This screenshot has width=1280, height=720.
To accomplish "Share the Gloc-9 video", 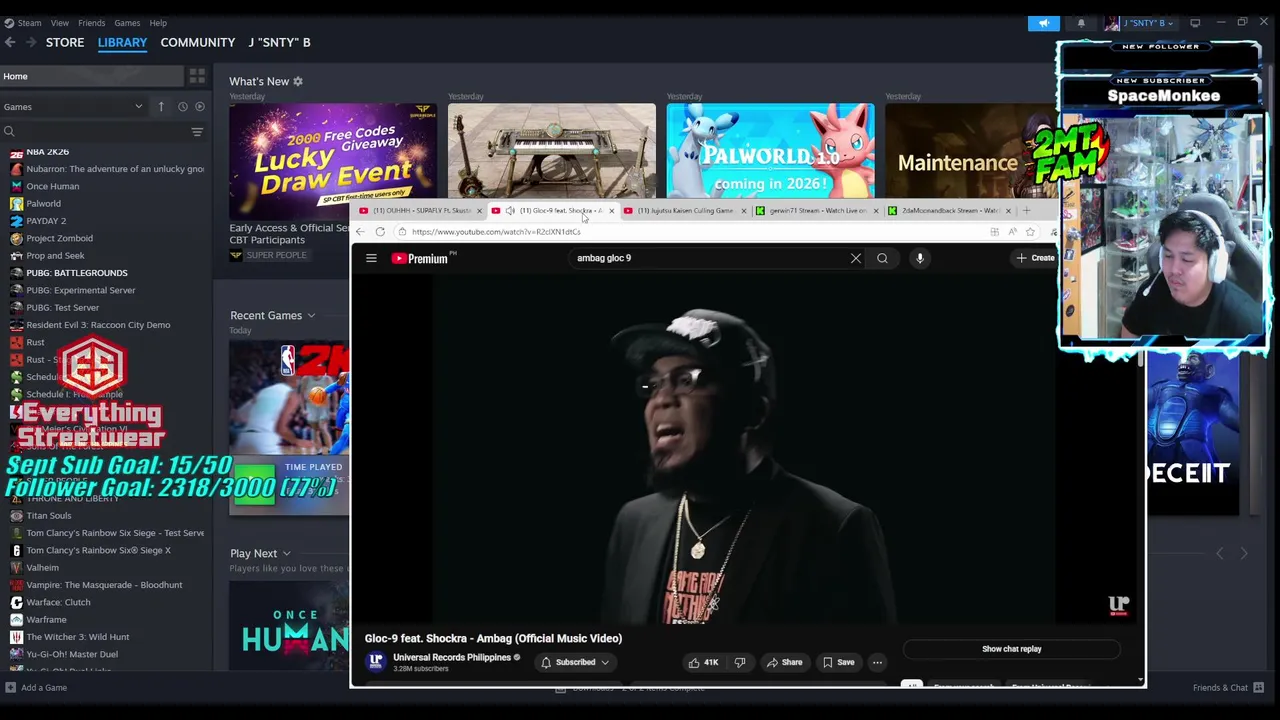I will pyautogui.click(x=784, y=662).
